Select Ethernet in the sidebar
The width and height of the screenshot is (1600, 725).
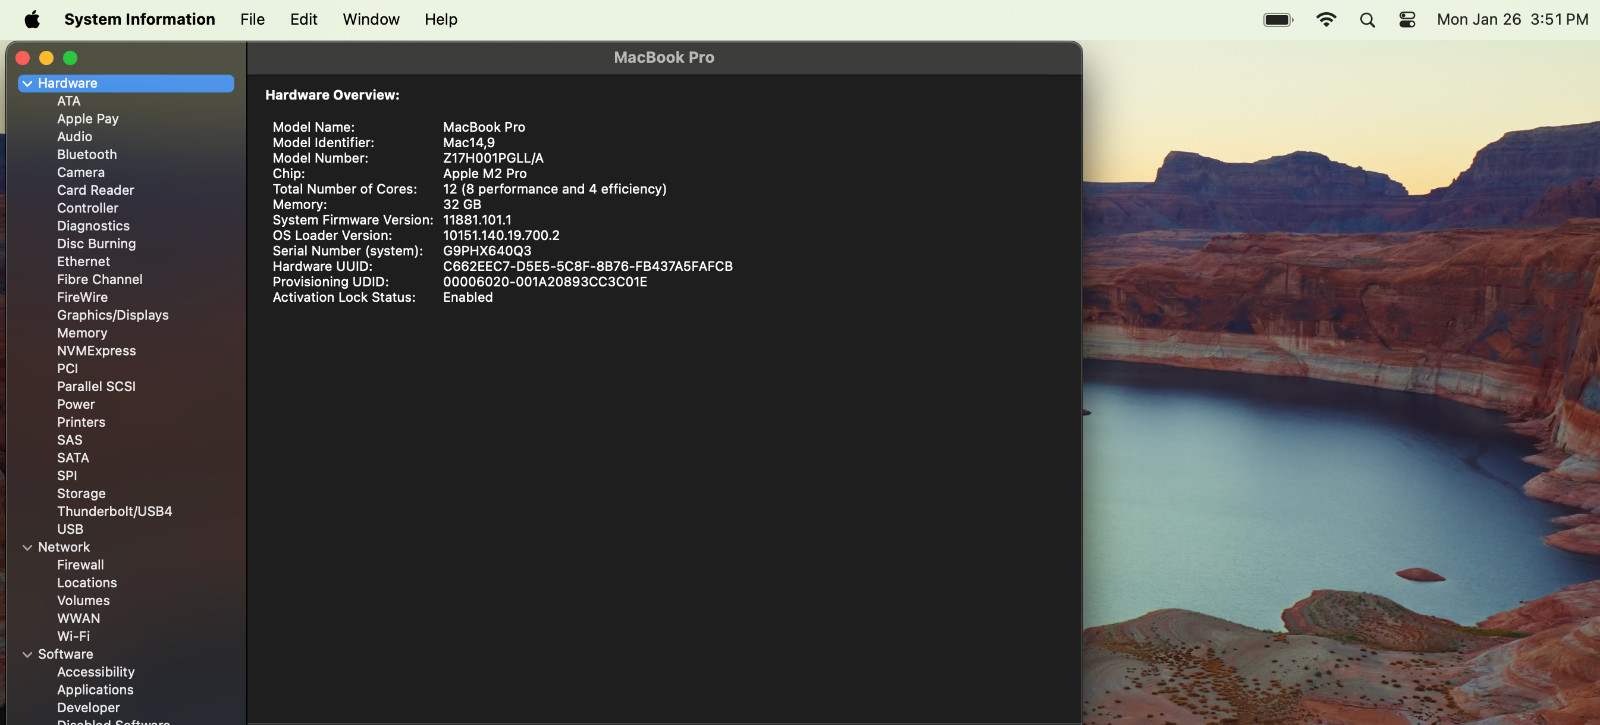click(84, 262)
